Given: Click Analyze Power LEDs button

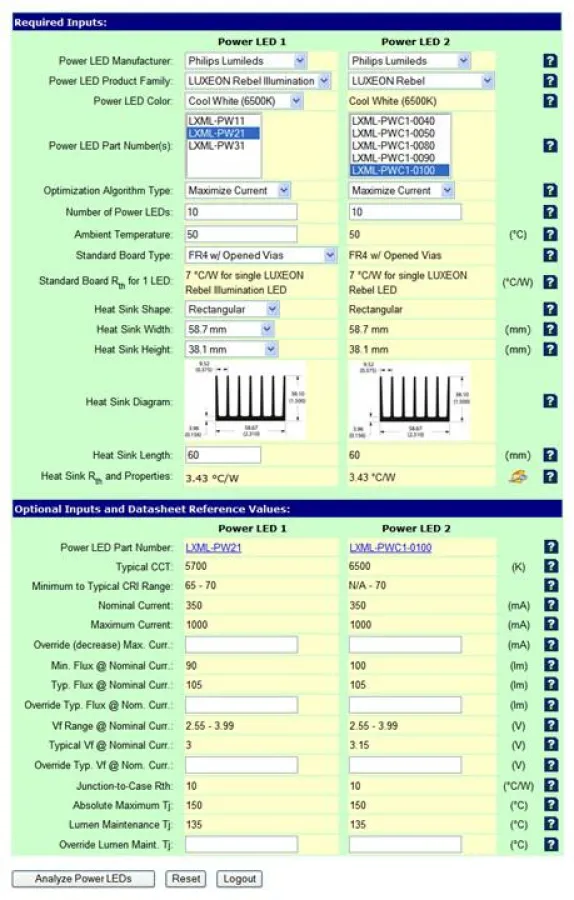Looking at the screenshot, I should point(83,879).
